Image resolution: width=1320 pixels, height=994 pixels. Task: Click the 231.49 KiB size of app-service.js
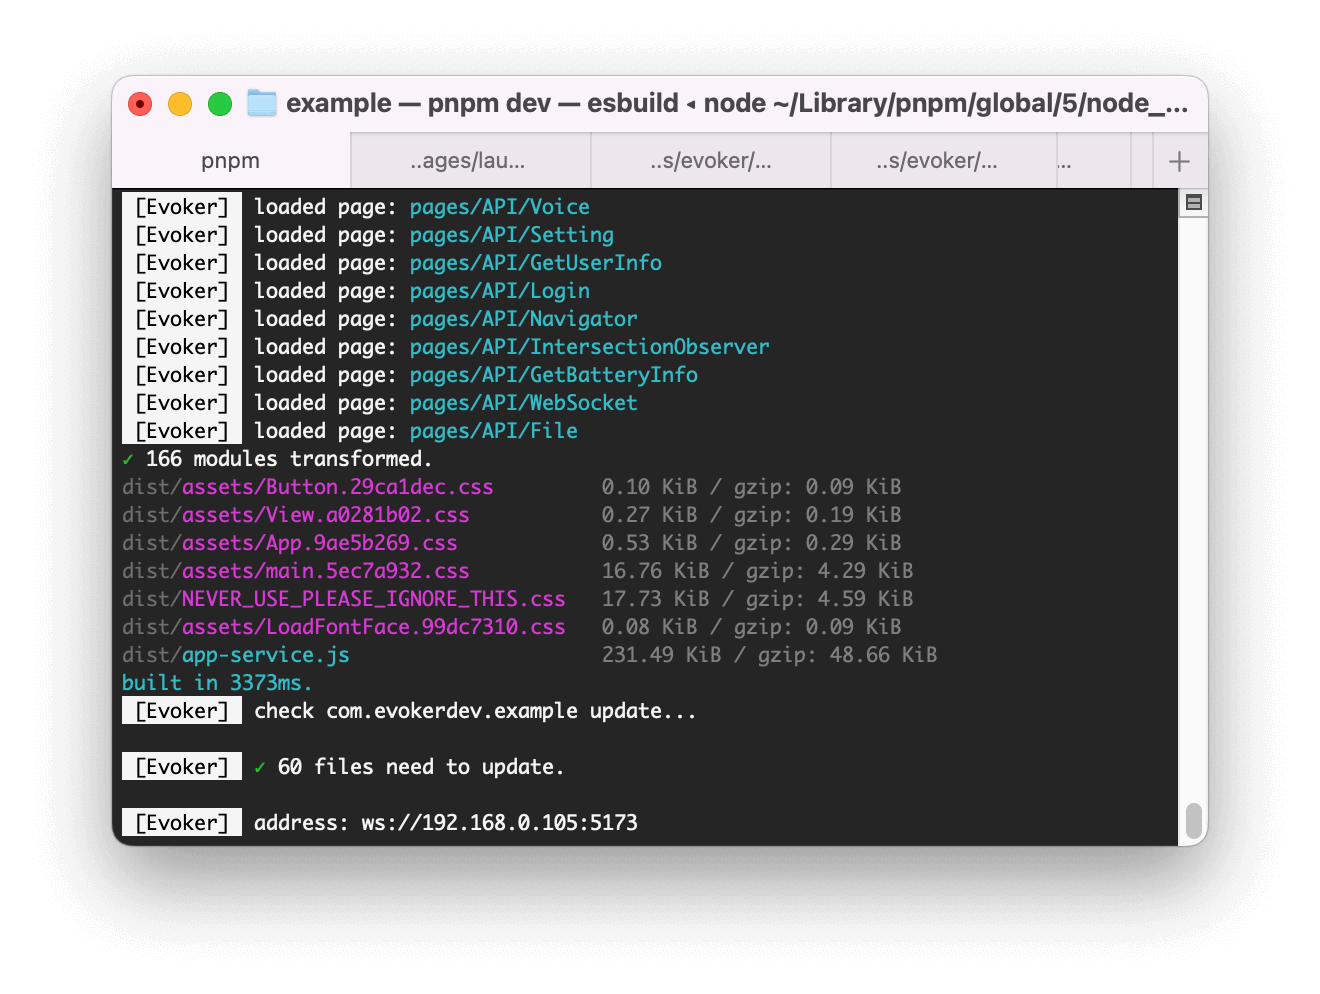click(662, 655)
